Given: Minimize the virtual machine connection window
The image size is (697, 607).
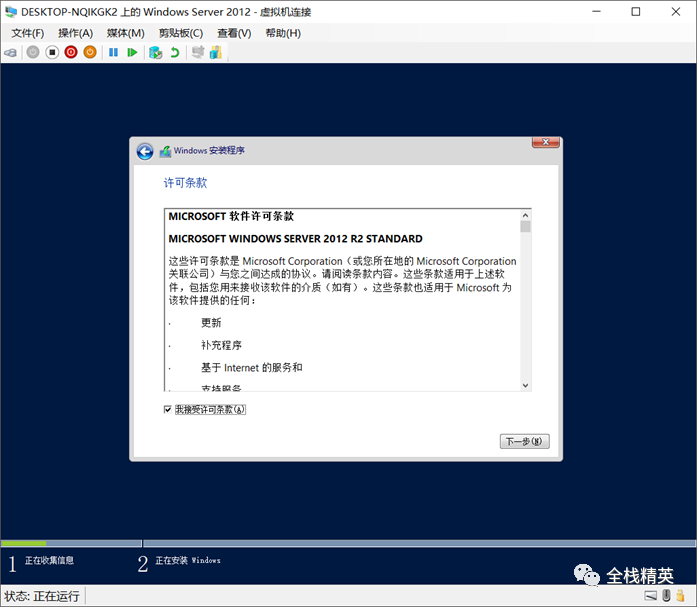Looking at the screenshot, I should tap(597, 12).
